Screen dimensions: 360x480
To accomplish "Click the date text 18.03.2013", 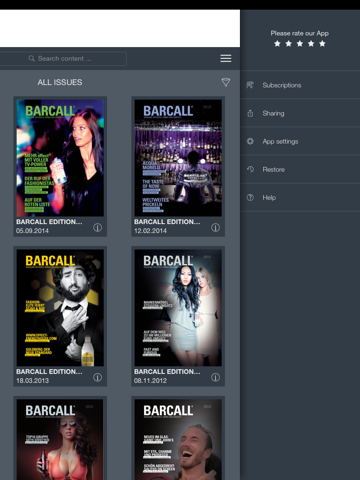I will pos(32,380).
